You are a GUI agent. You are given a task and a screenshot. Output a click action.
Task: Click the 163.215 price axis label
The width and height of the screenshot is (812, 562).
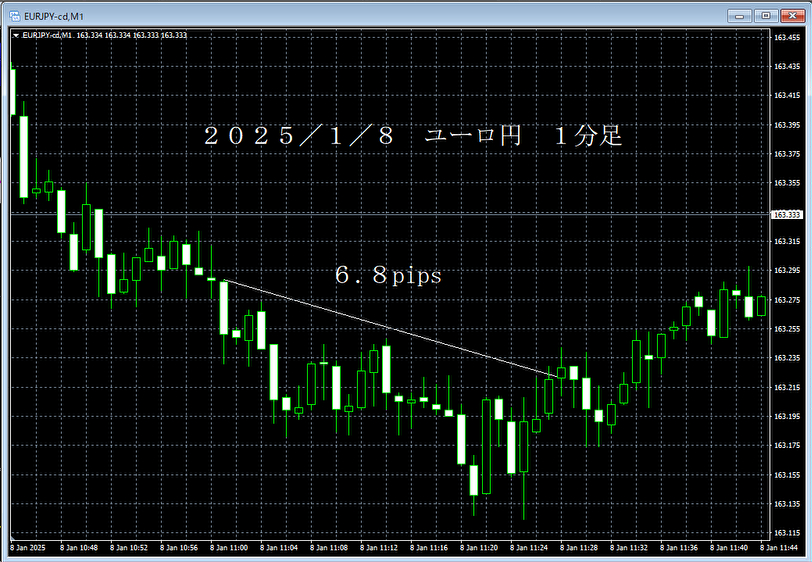point(787,387)
